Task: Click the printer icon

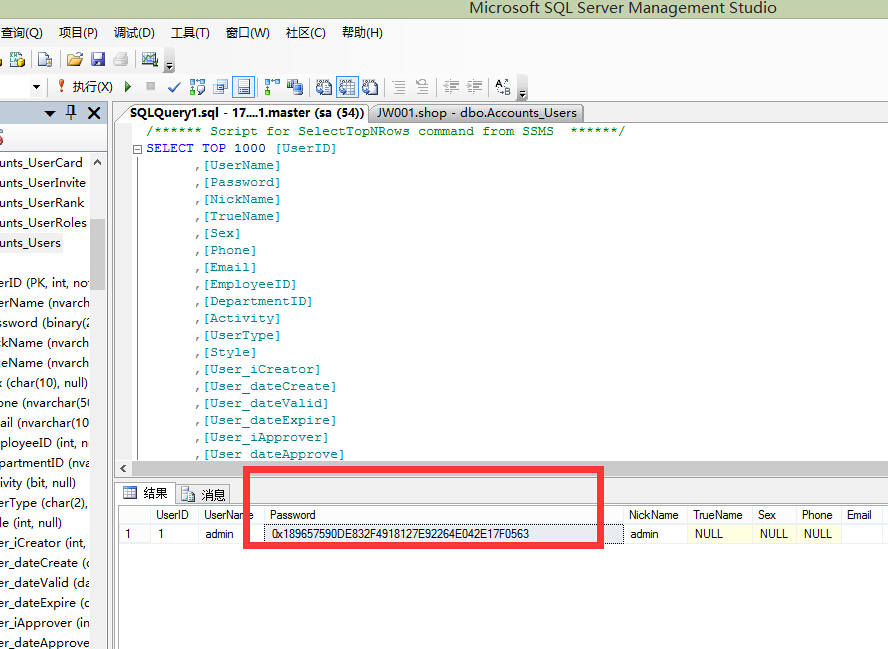Action: pyautogui.click(x=121, y=59)
